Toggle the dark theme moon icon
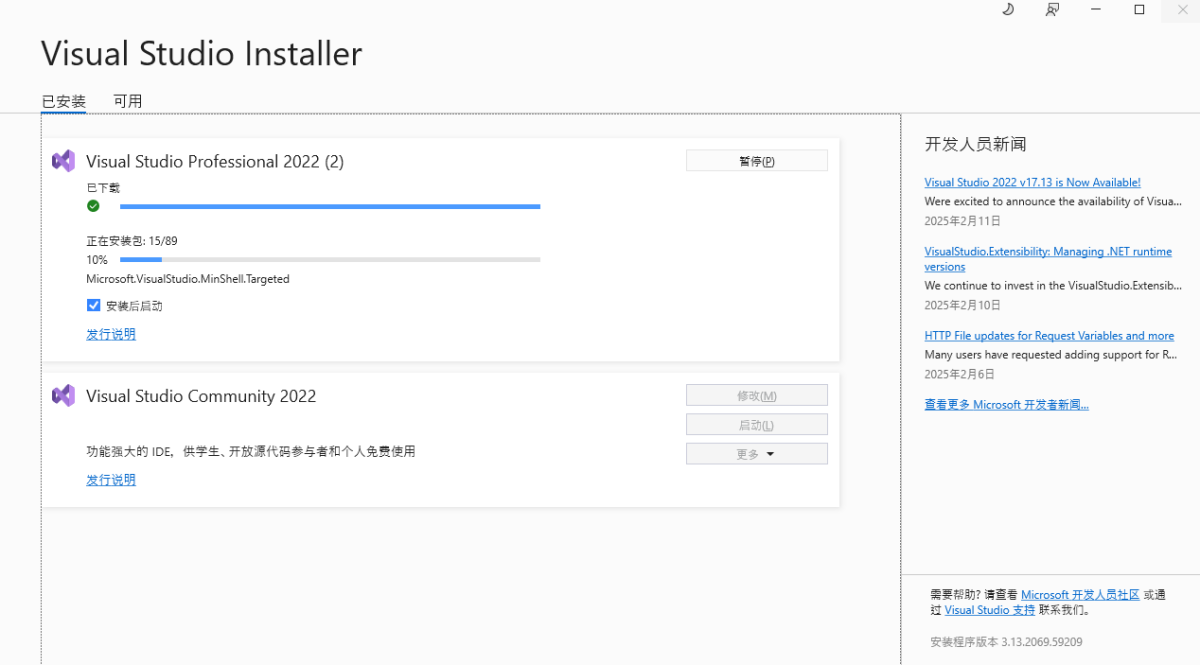Screen dimensions: 1200x665 click(x=1008, y=9)
